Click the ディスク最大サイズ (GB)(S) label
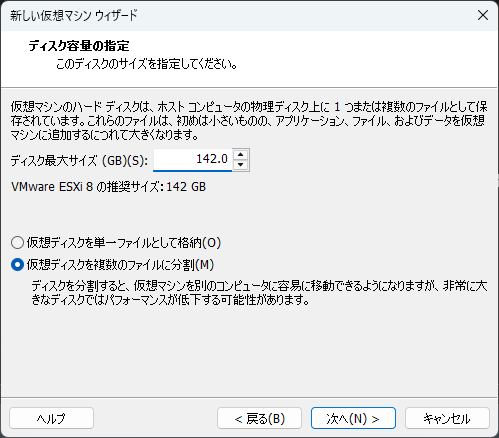 click(x=79, y=161)
